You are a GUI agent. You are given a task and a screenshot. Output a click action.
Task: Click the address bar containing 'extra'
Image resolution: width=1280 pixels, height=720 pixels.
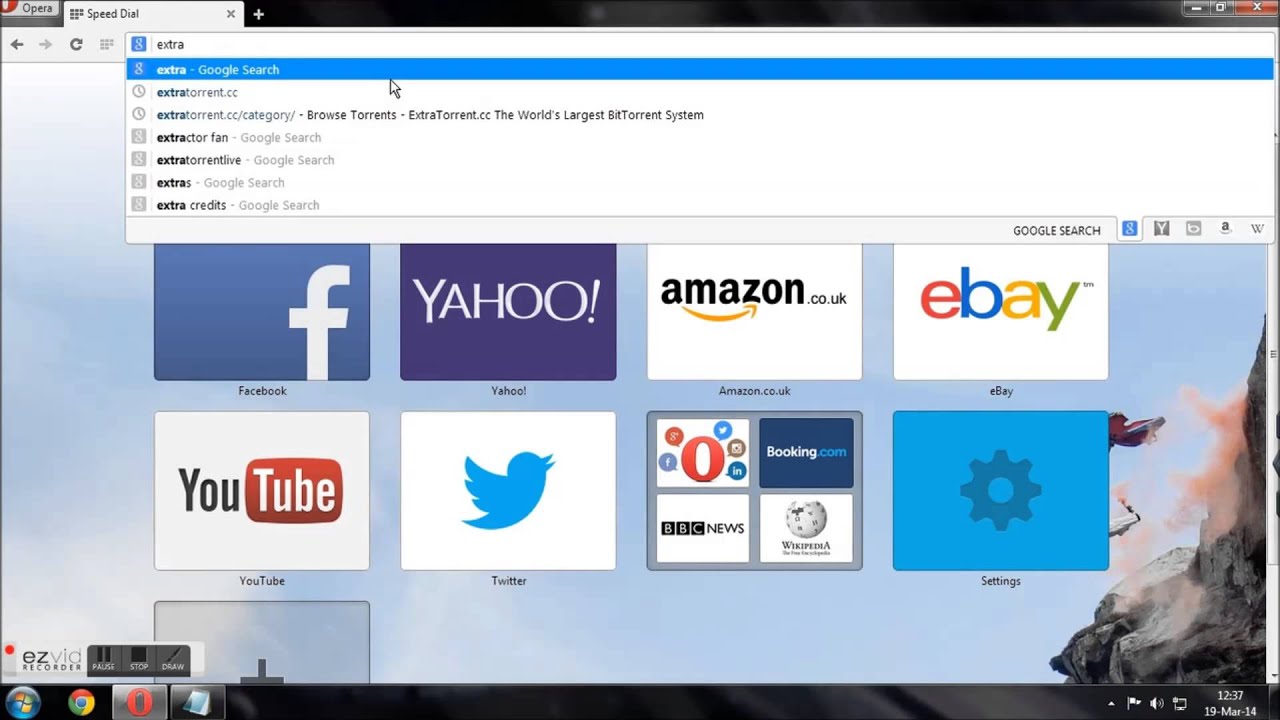click(x=700, y=44)
